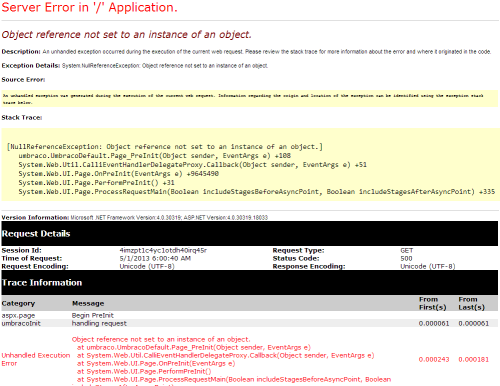Viewport: 500px width, 386px height.
Task: Click the "Session Id:" label
Action: (22, 250)
